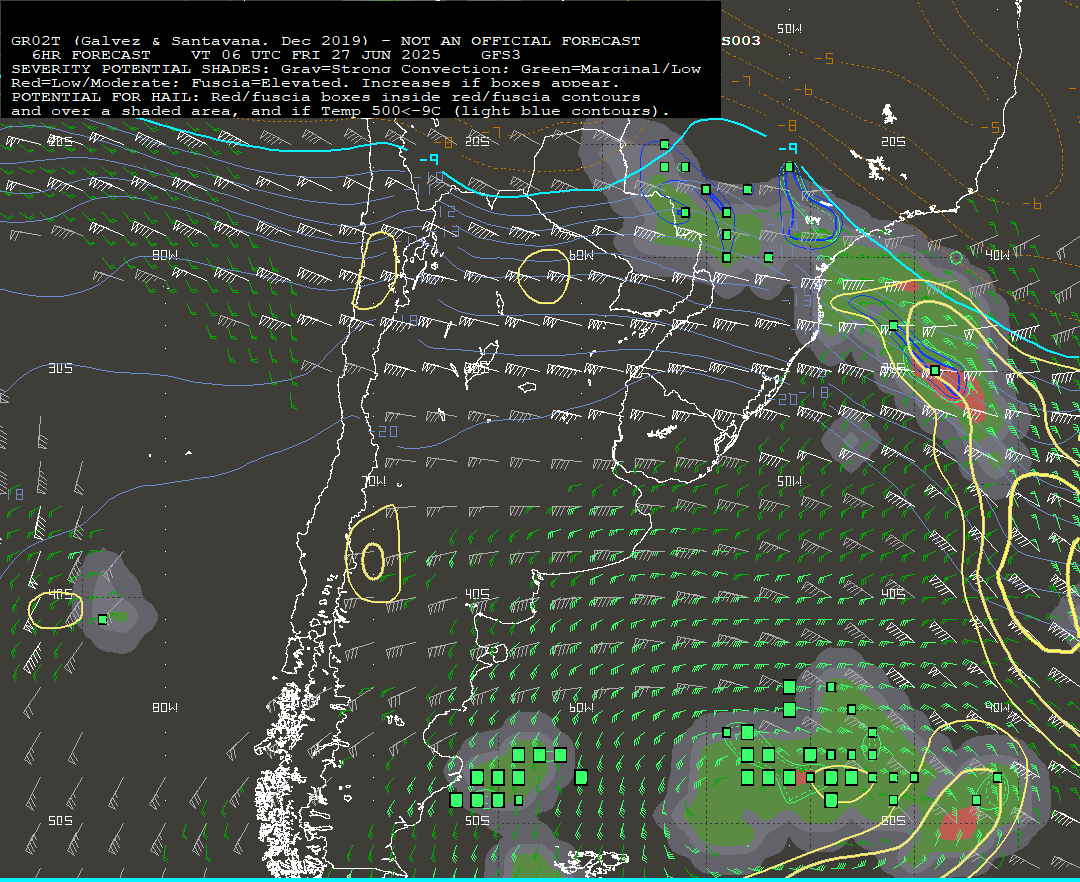Click the 80W label between 20S and 30S
Viewport: 1080px width, 882px height.
click(x=165, y=255)
